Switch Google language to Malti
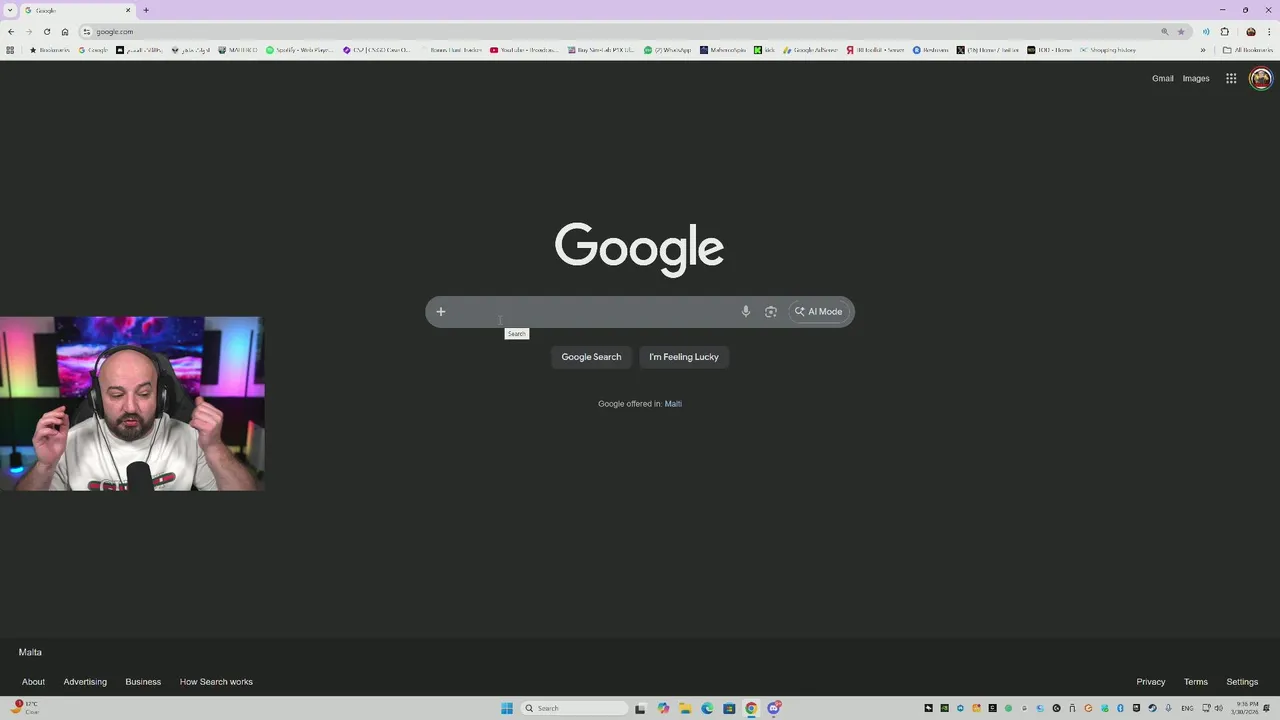Screen dimensions: 1280x720 click(x=673, y=404)
